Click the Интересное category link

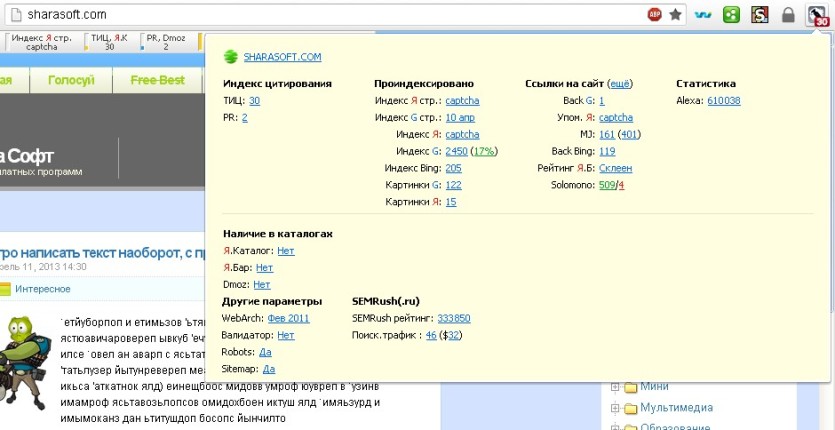point(43,289)
